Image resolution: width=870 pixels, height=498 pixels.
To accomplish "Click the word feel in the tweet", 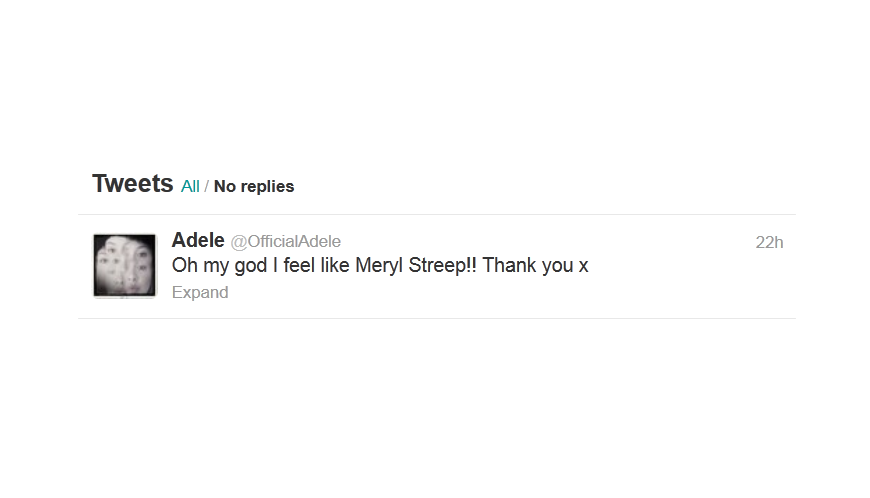I will tap(302, 266).
